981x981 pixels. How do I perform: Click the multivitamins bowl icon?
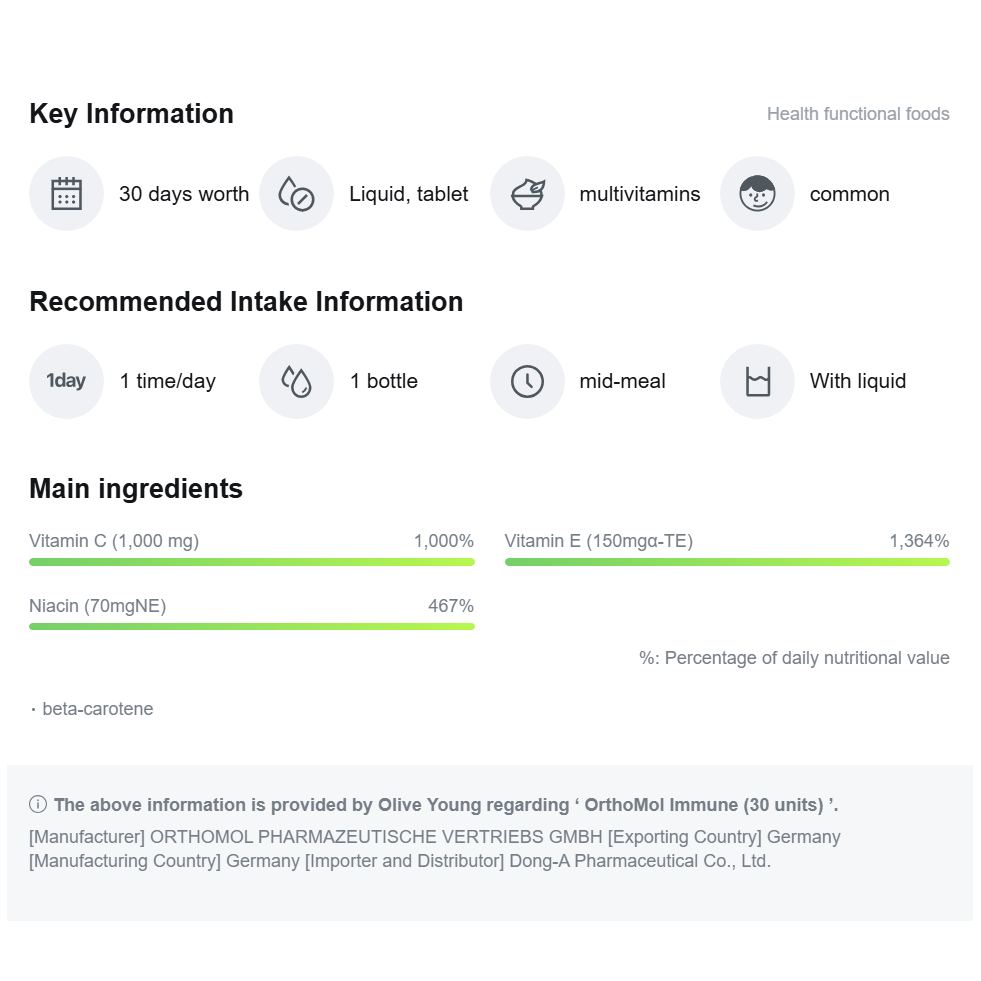[527, 193]
